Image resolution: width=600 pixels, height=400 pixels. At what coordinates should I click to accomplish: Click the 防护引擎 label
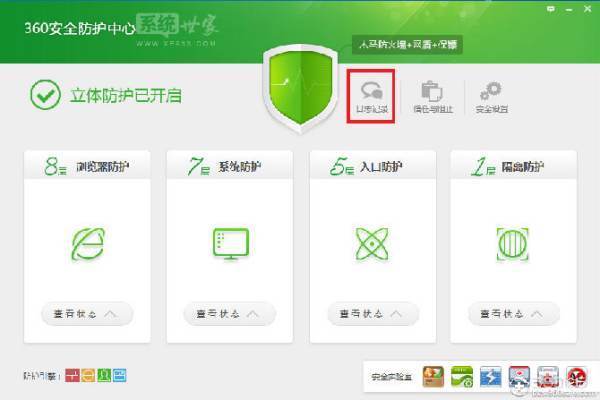(42, 376)
